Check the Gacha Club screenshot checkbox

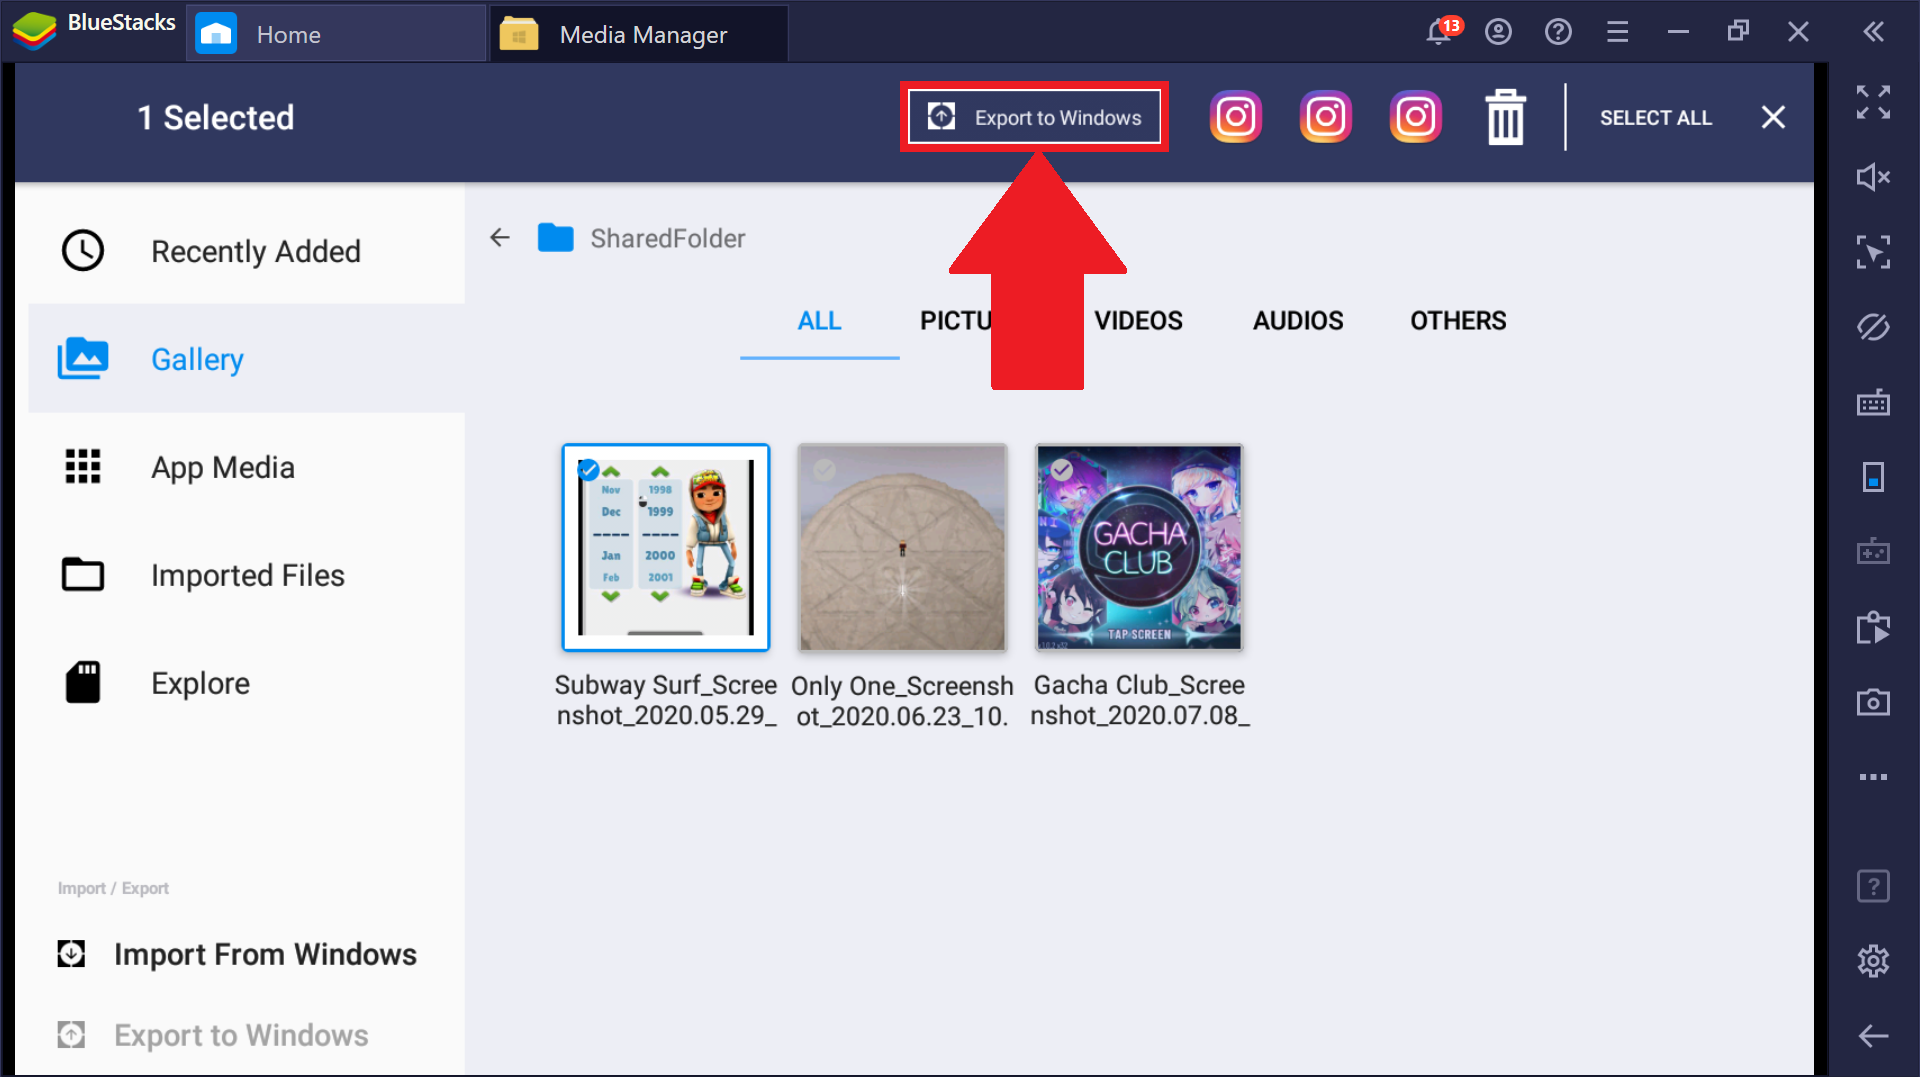click(x=1062, y=470)
